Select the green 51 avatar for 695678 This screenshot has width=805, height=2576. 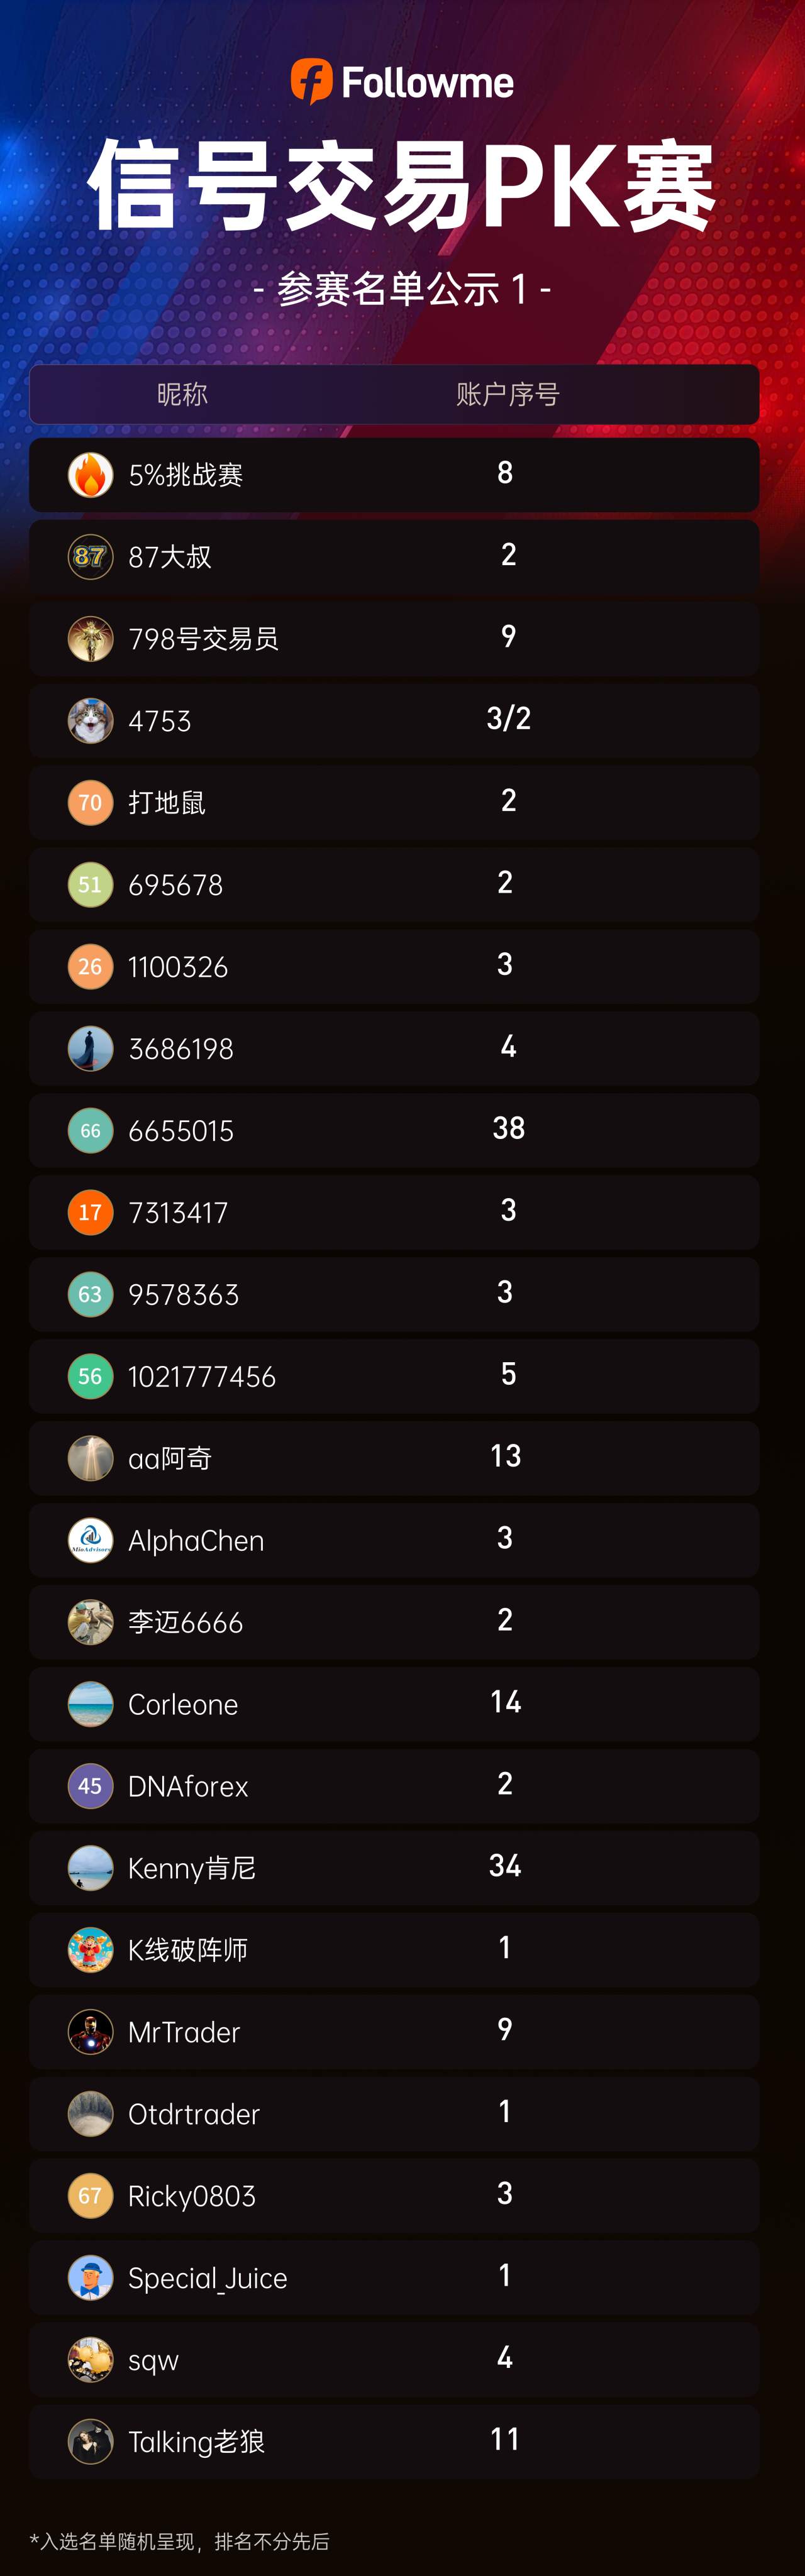coord(90,885)
